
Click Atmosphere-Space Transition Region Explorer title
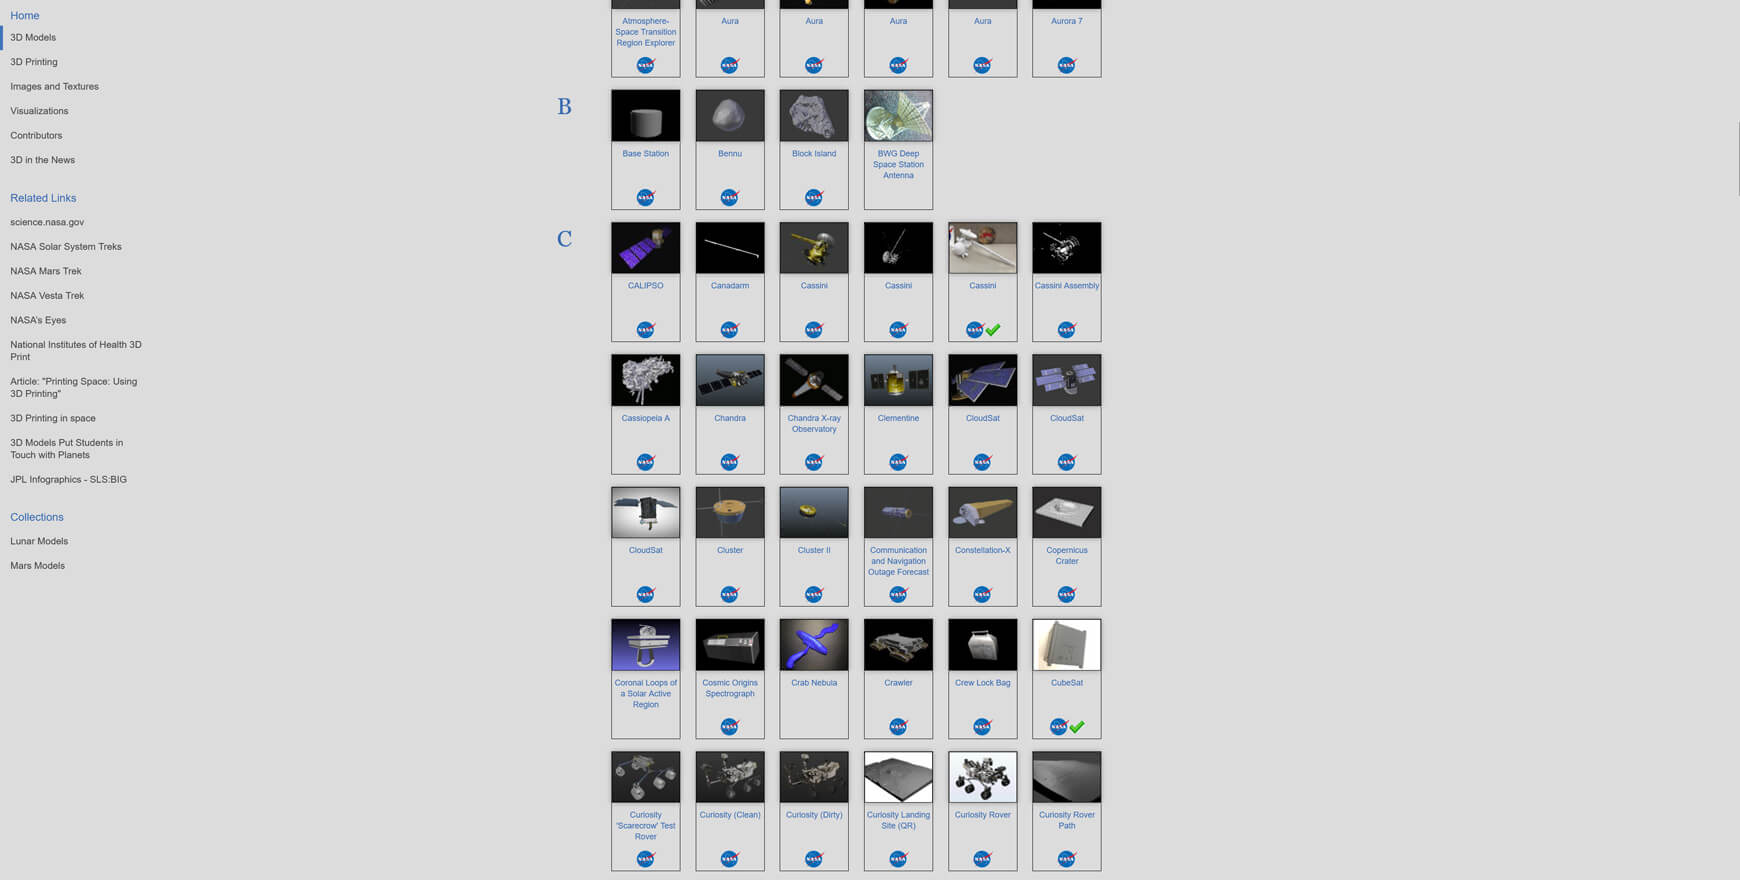(646, 32)
